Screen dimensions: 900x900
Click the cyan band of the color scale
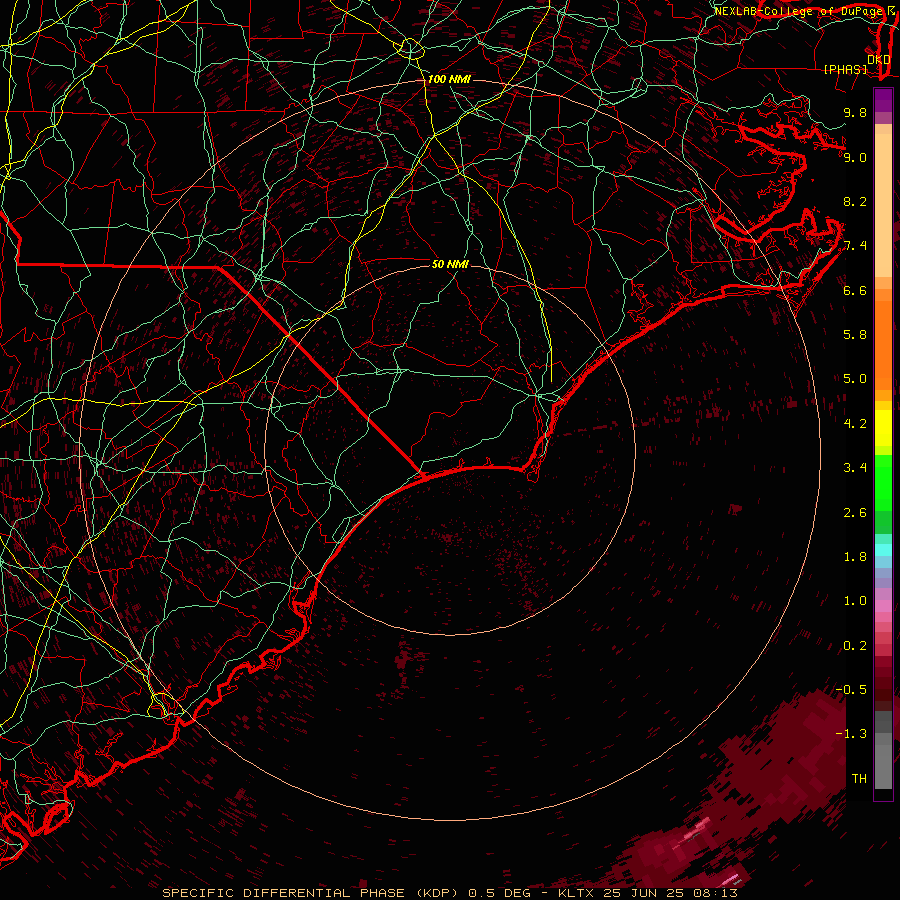(x=883, y=550)
